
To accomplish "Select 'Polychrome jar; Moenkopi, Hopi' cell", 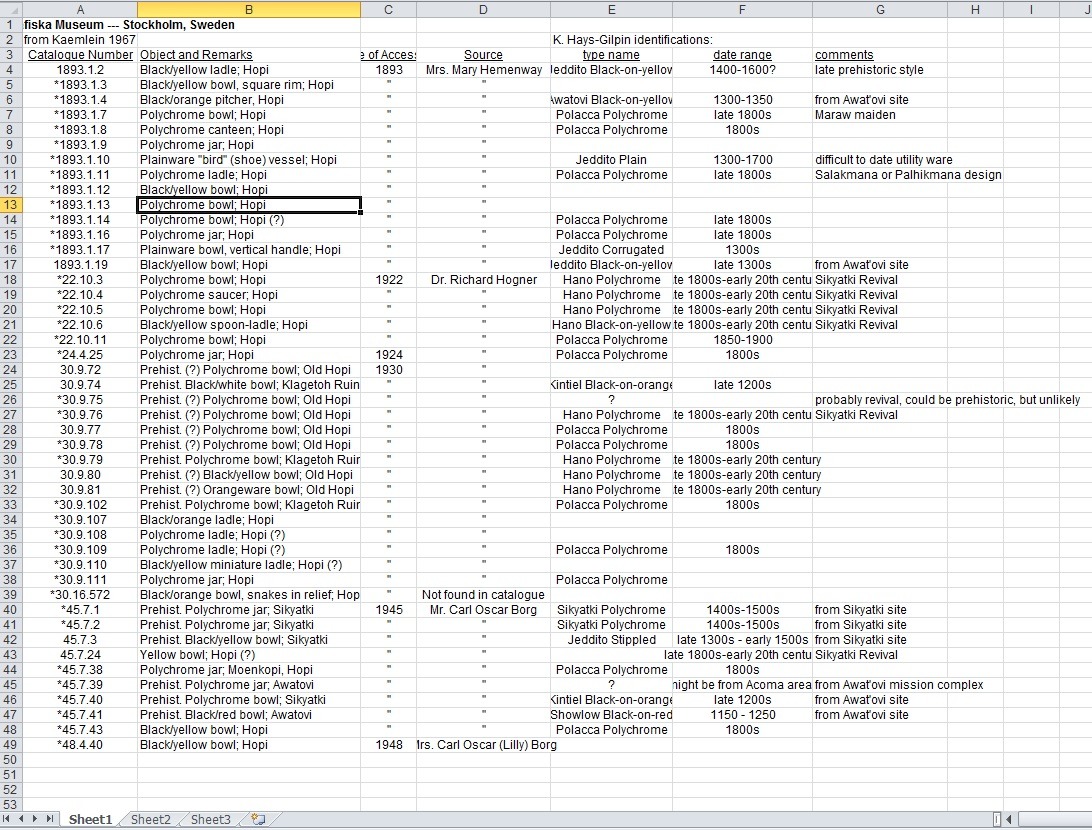I will click(x=249, y=670).
